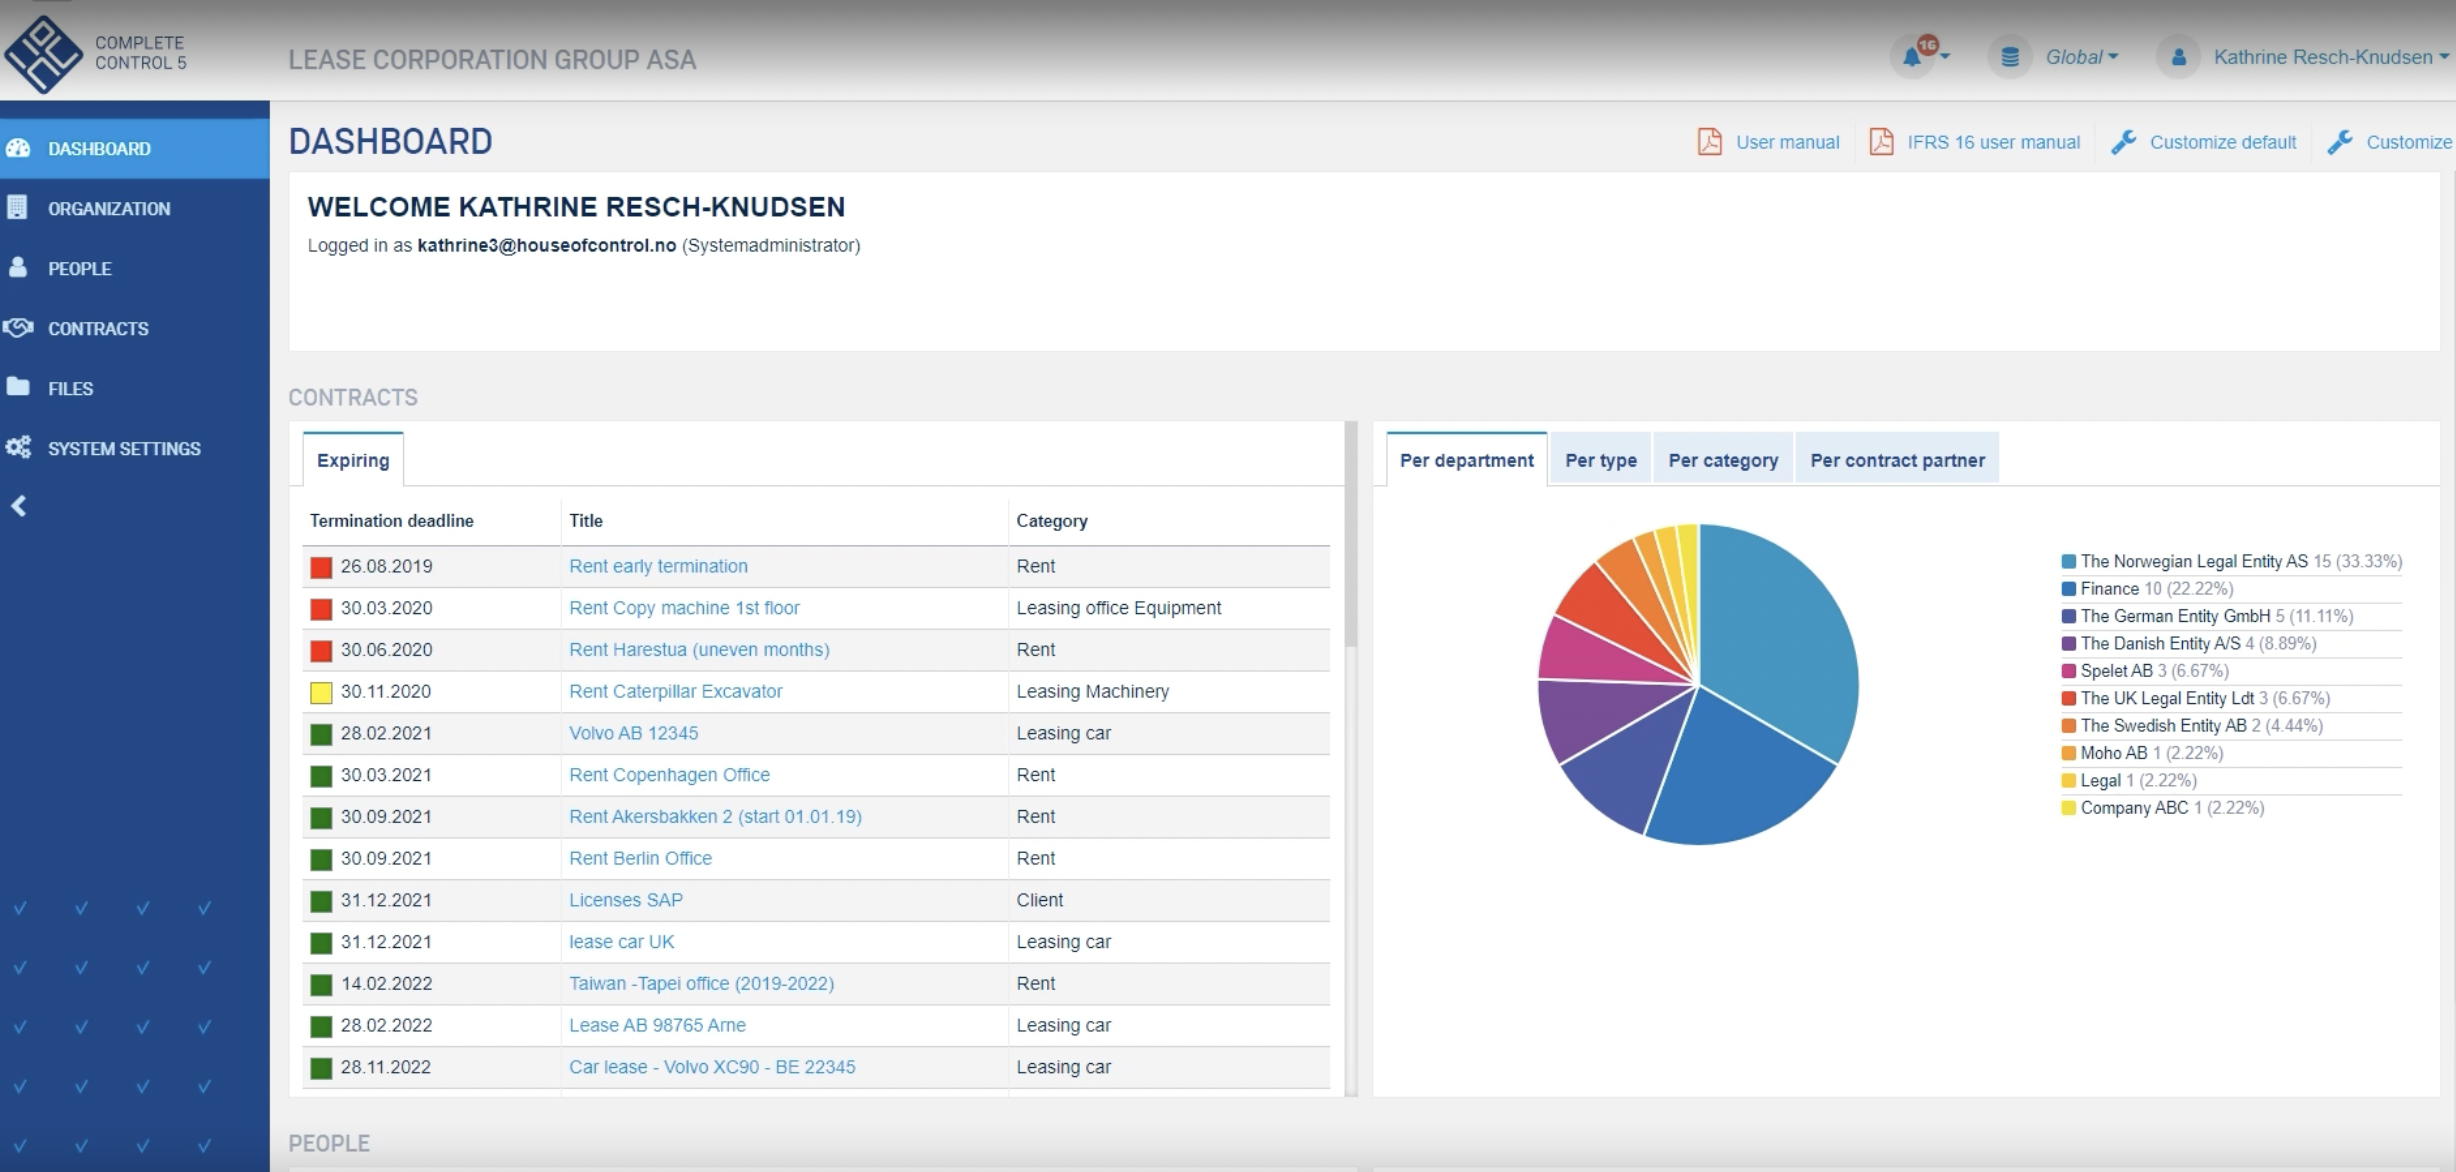Open the Volvo AB 12345 contract

point(633,733)
